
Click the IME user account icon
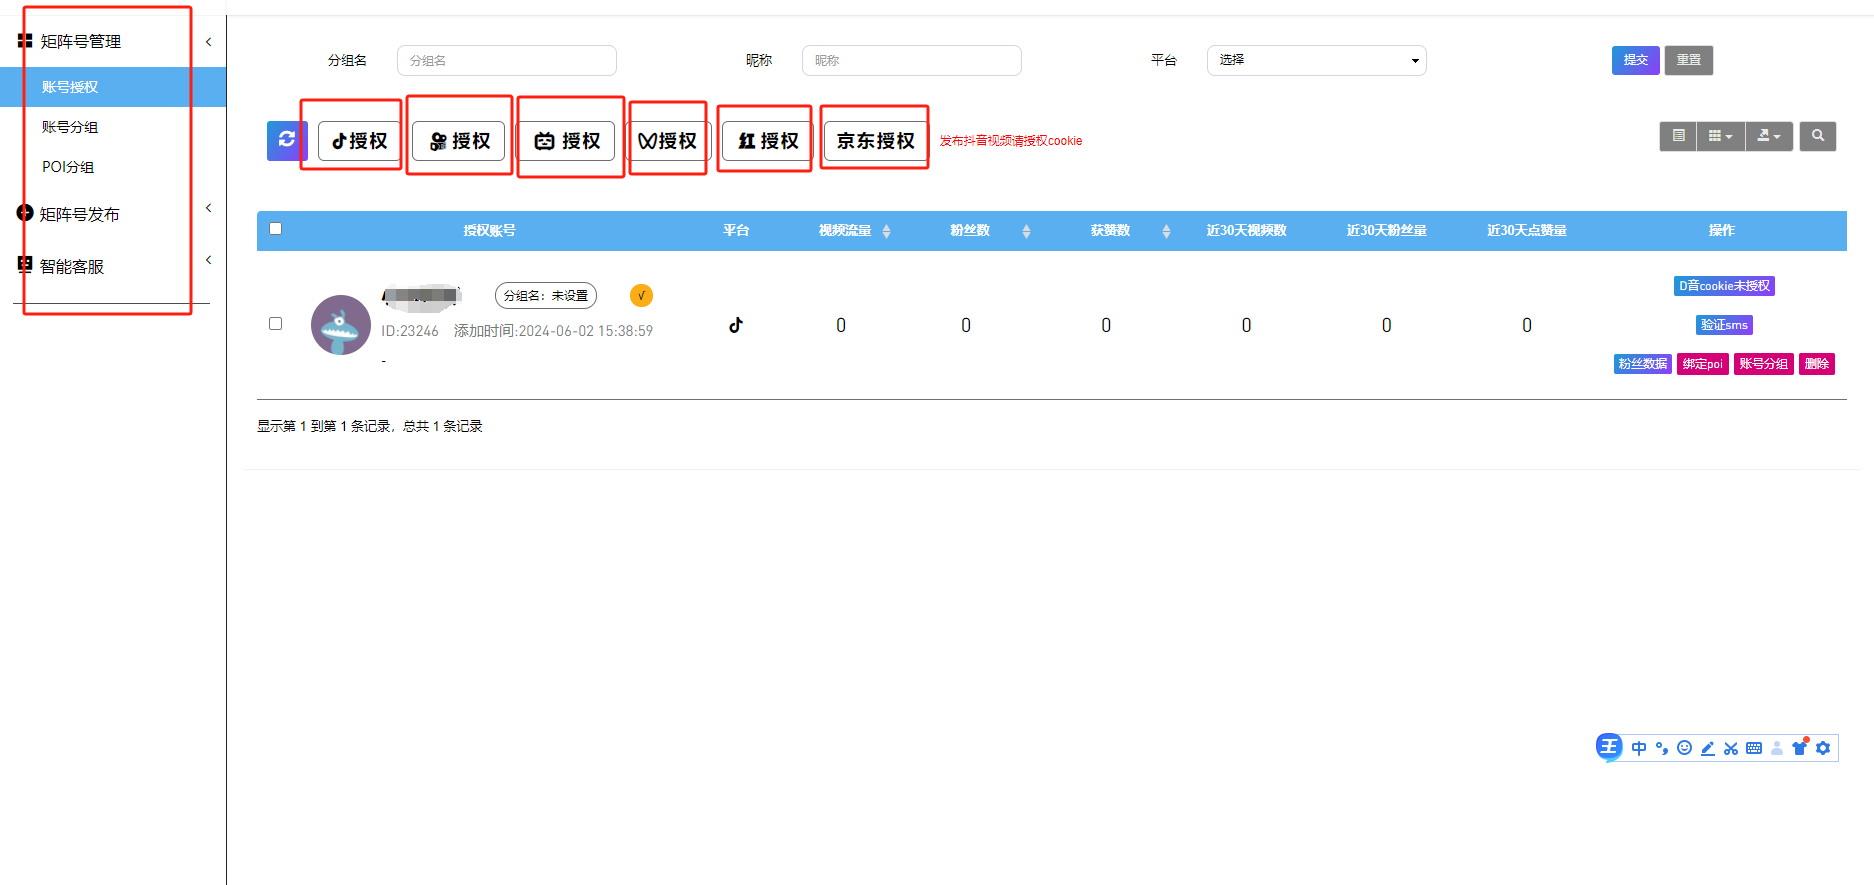click(1777, 748)
